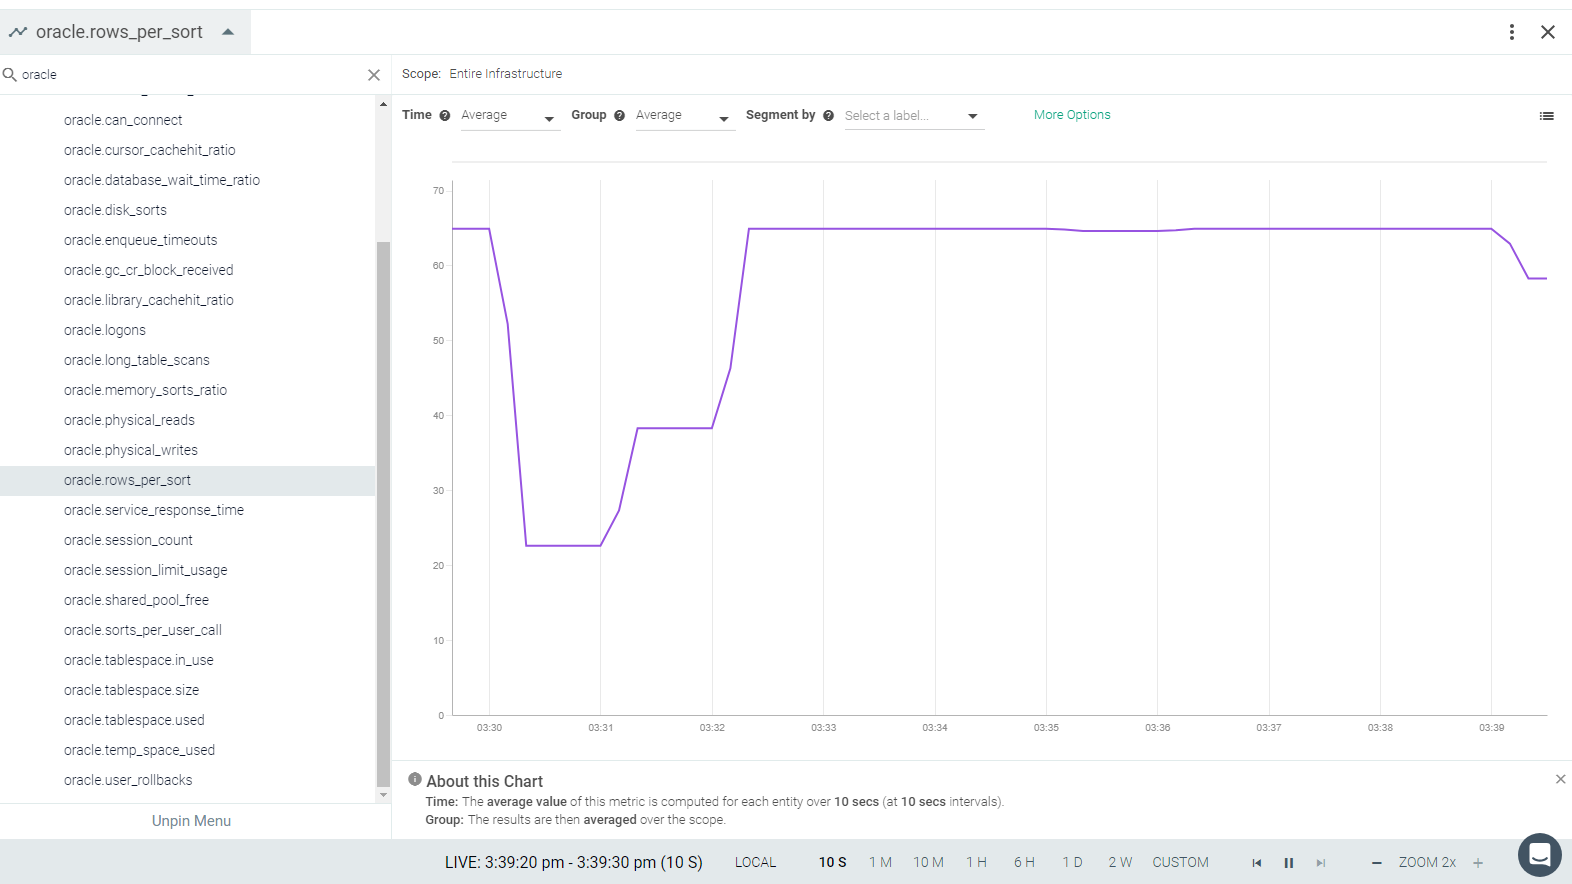The image size is (1572, 884).
Task: Select the 10 M time range
Action: (928, 862)
